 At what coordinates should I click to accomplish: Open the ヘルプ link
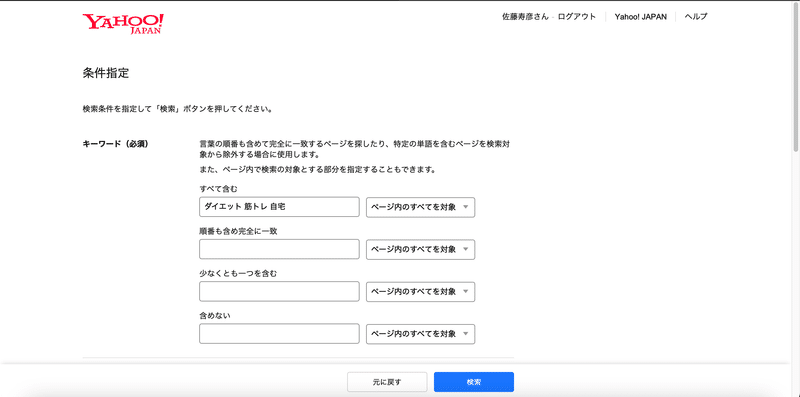(696, 16)
